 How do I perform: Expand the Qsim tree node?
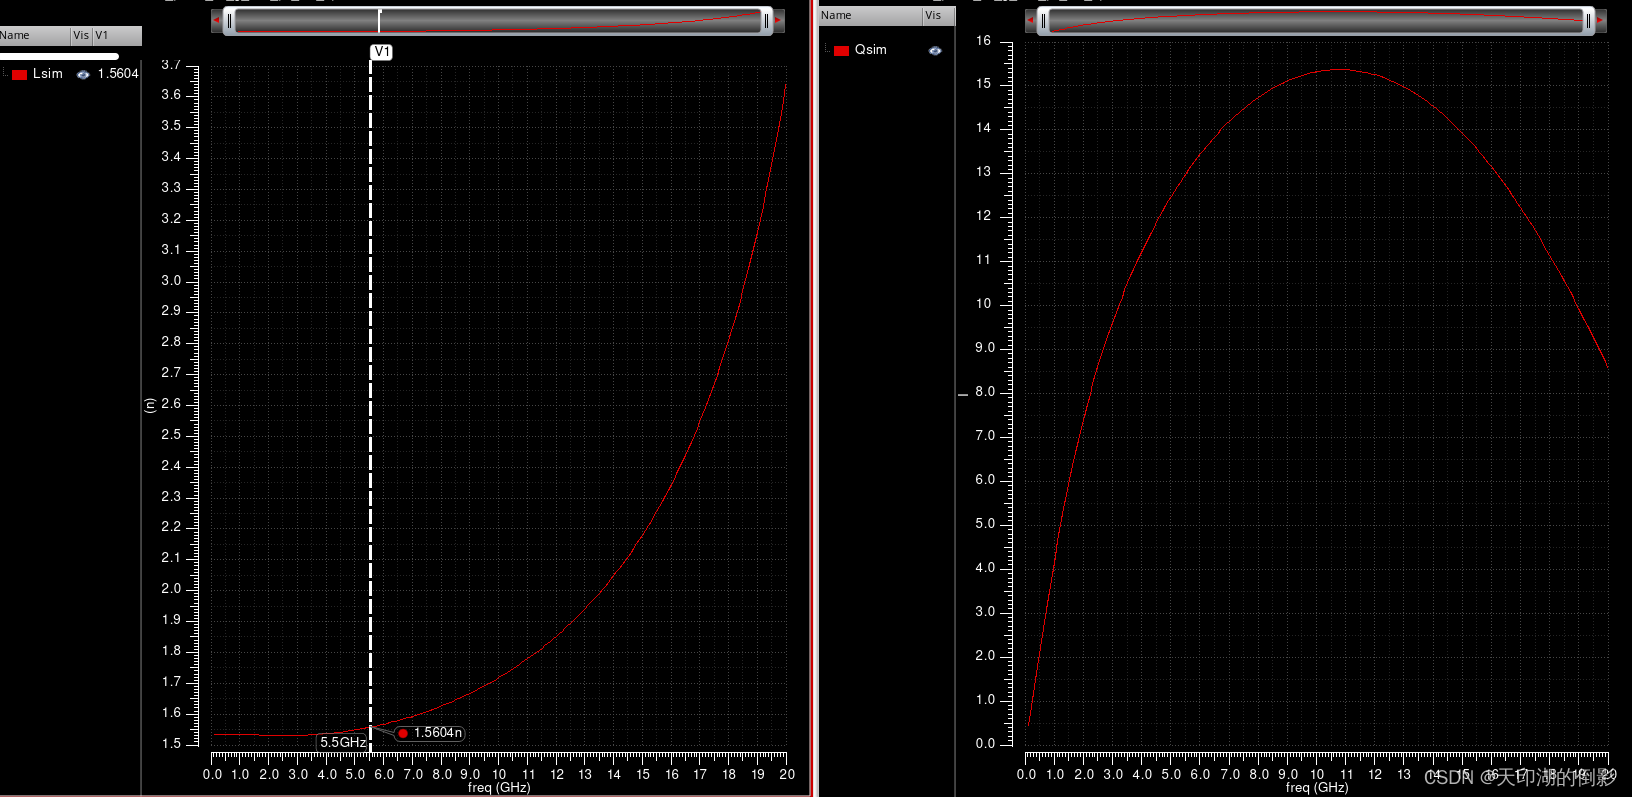(x=827, y=49)
